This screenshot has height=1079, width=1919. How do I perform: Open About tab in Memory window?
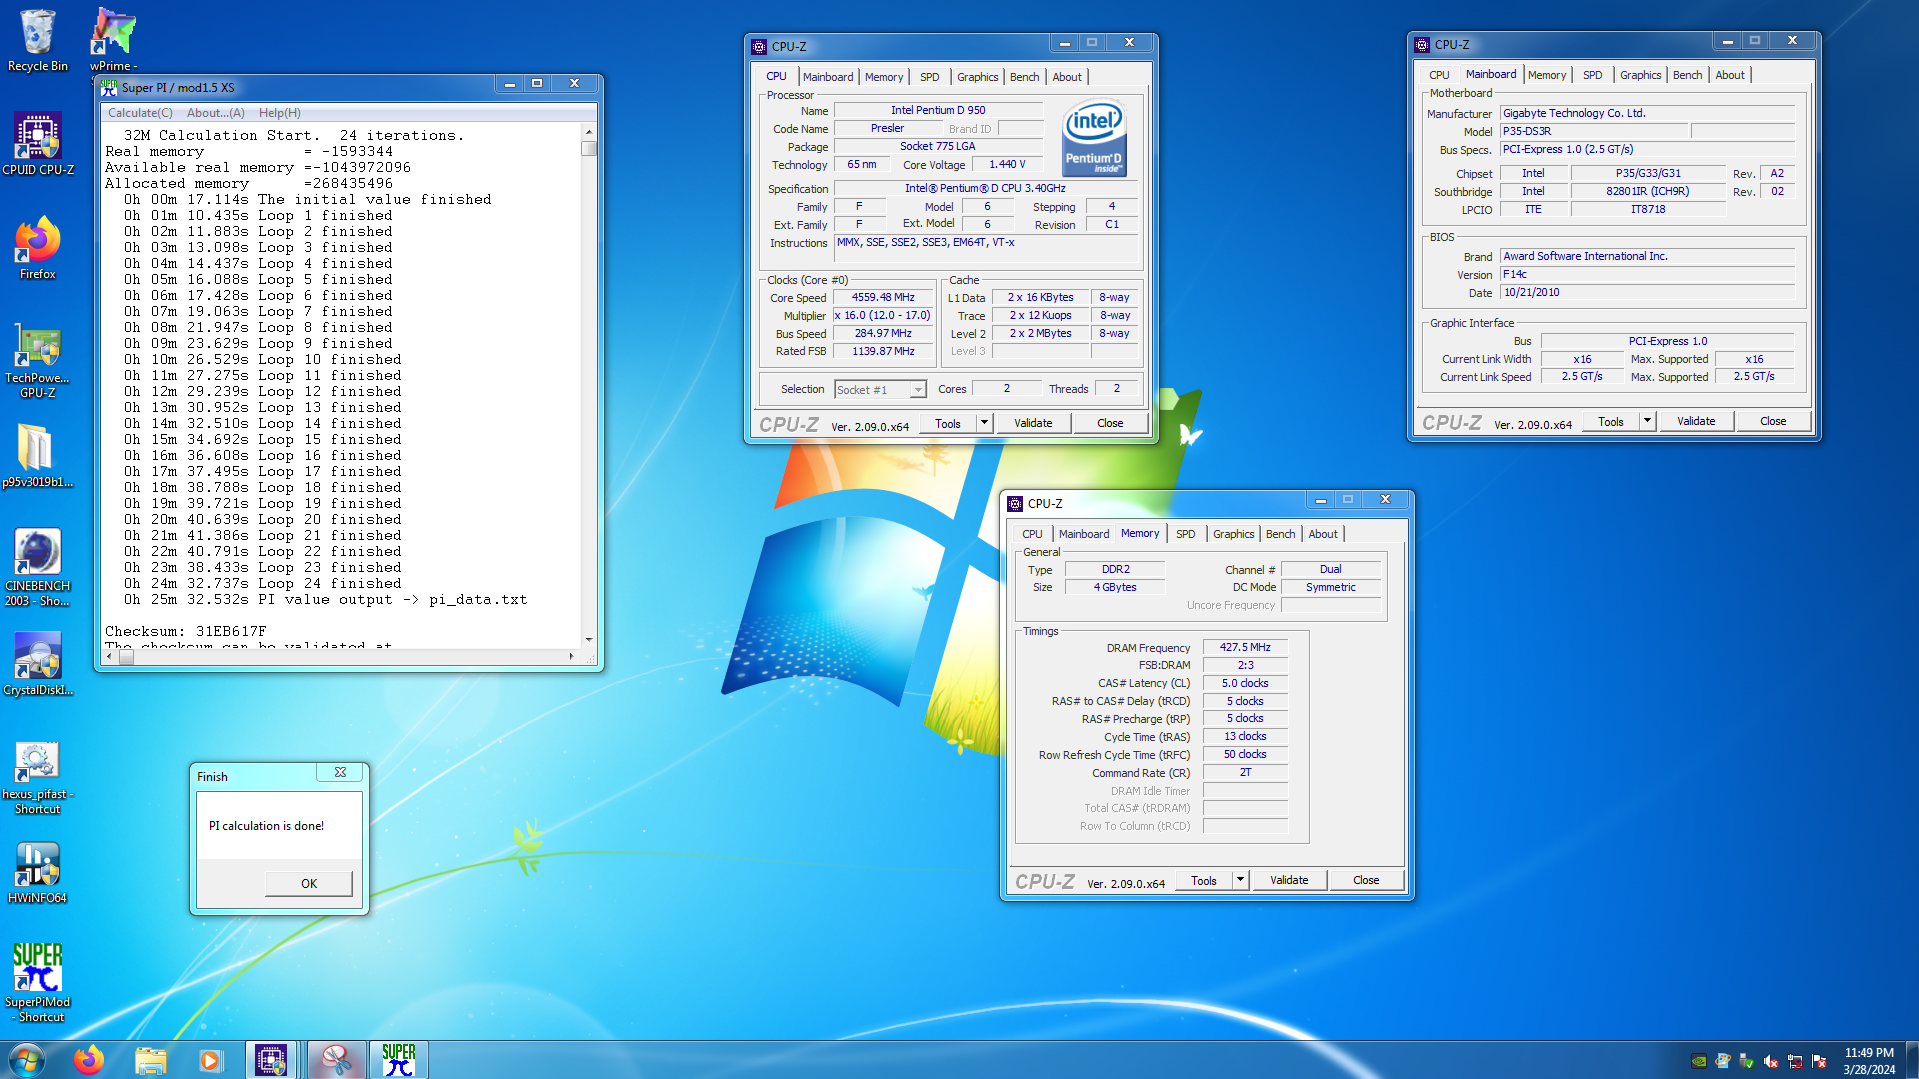point(1323,534)
